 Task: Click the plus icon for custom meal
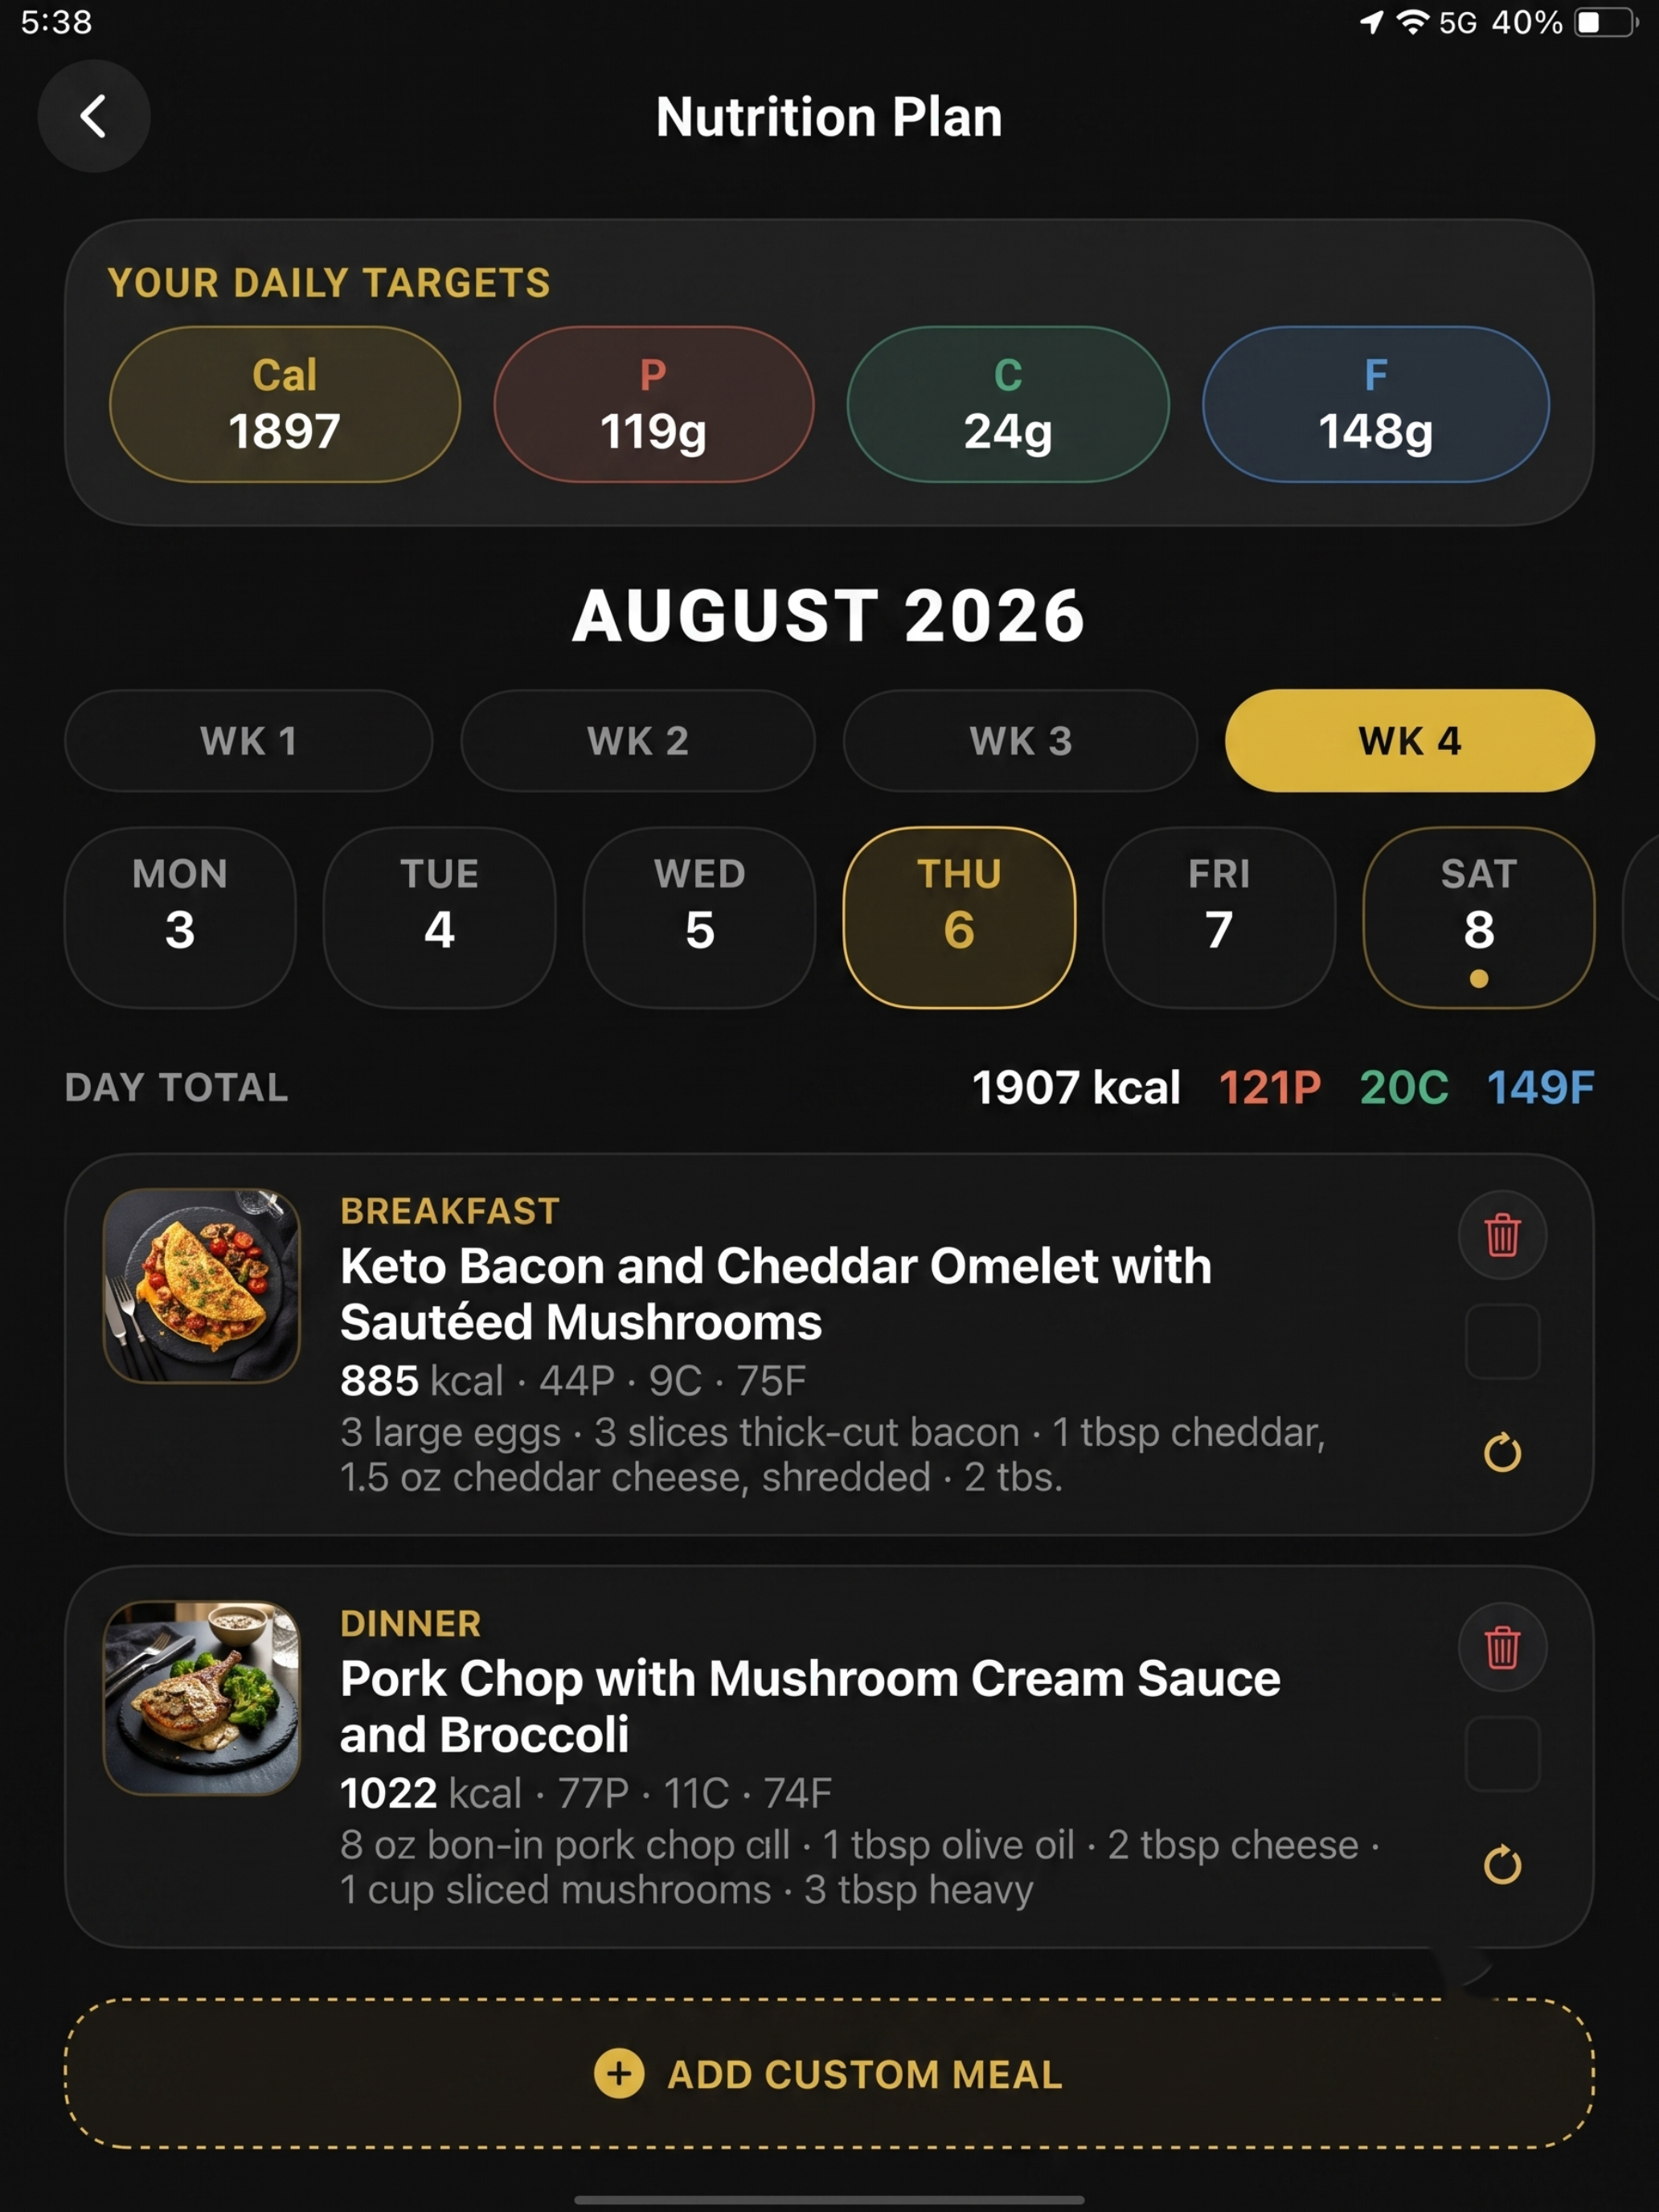[x=619, y=2074]
